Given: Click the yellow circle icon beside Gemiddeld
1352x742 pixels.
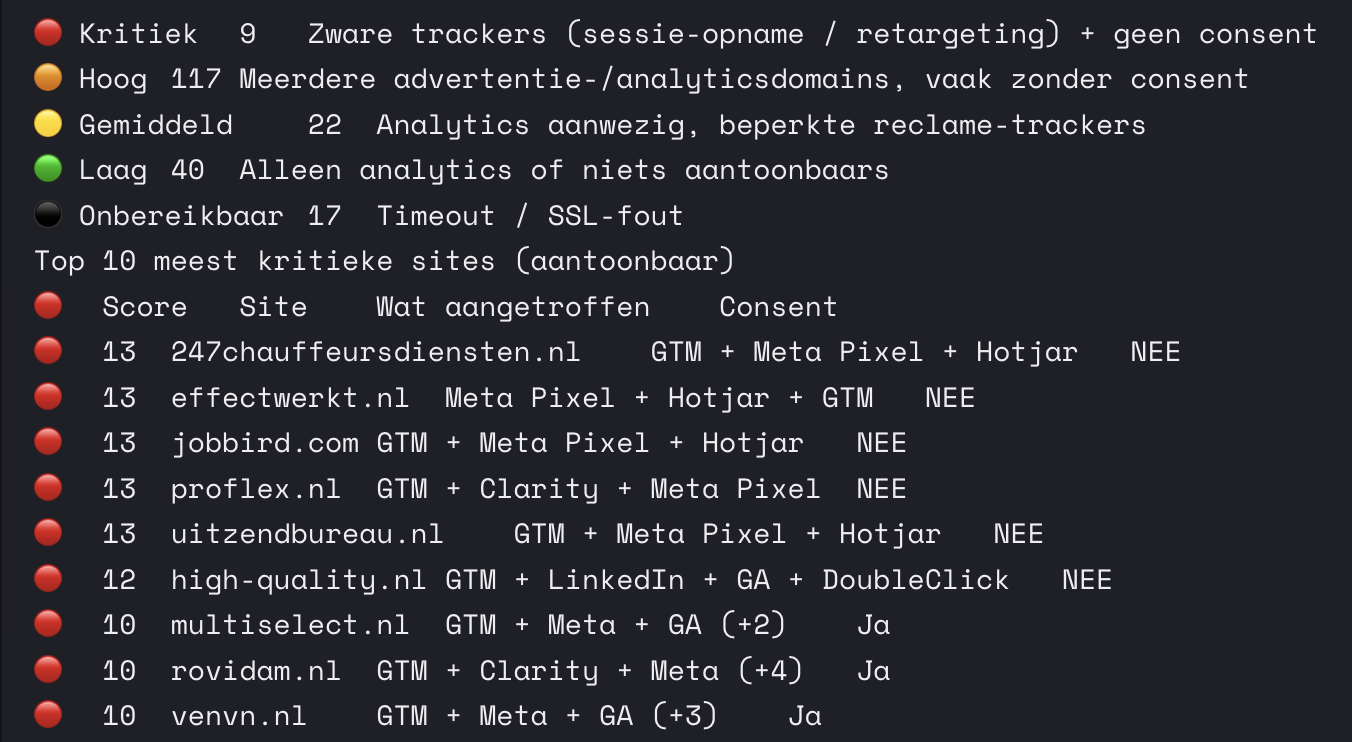Looking at the screenshot, I should coord(48,125).
